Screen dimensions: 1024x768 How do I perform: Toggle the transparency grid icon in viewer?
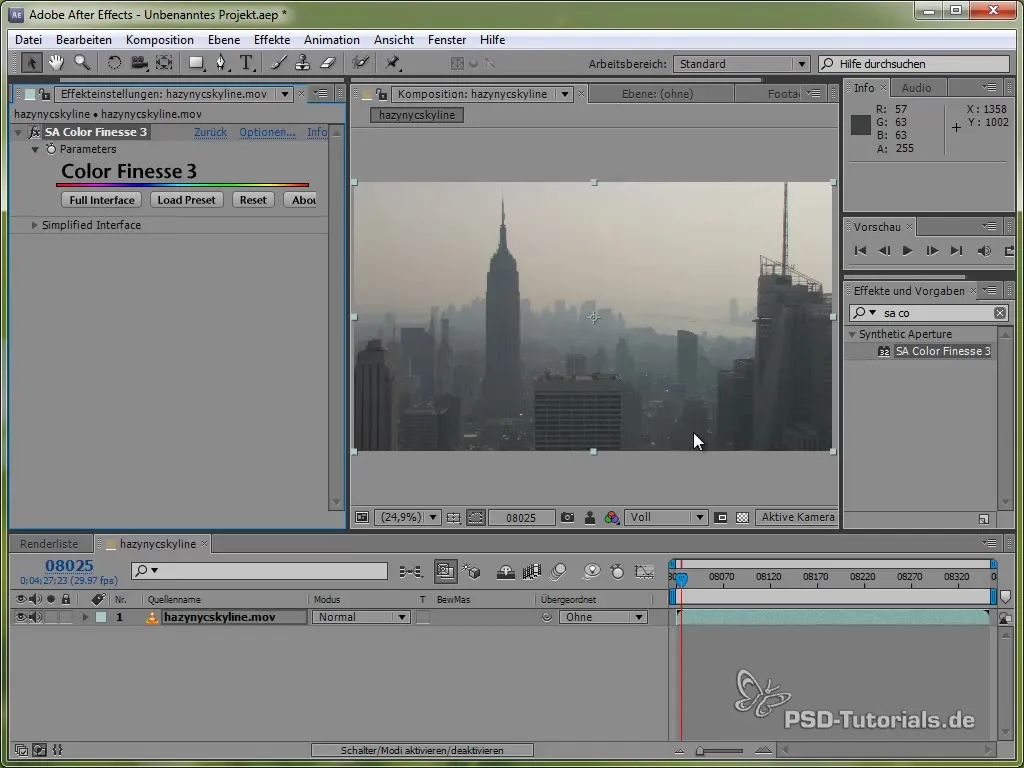[x=743, y=517]
